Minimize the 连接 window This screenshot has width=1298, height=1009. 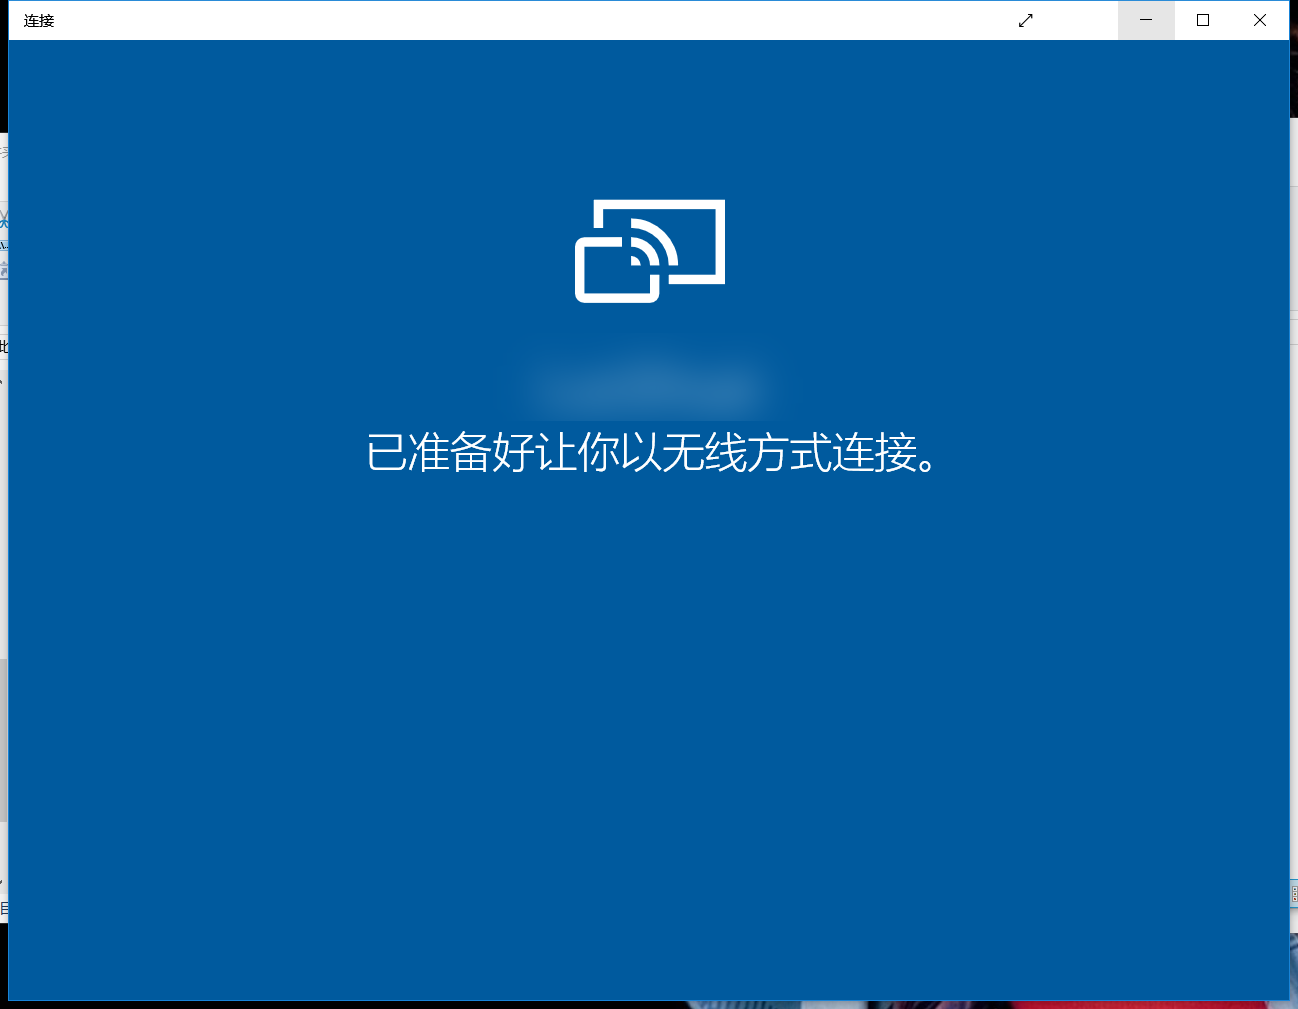pyautogui.click(x=1146, y=20)
